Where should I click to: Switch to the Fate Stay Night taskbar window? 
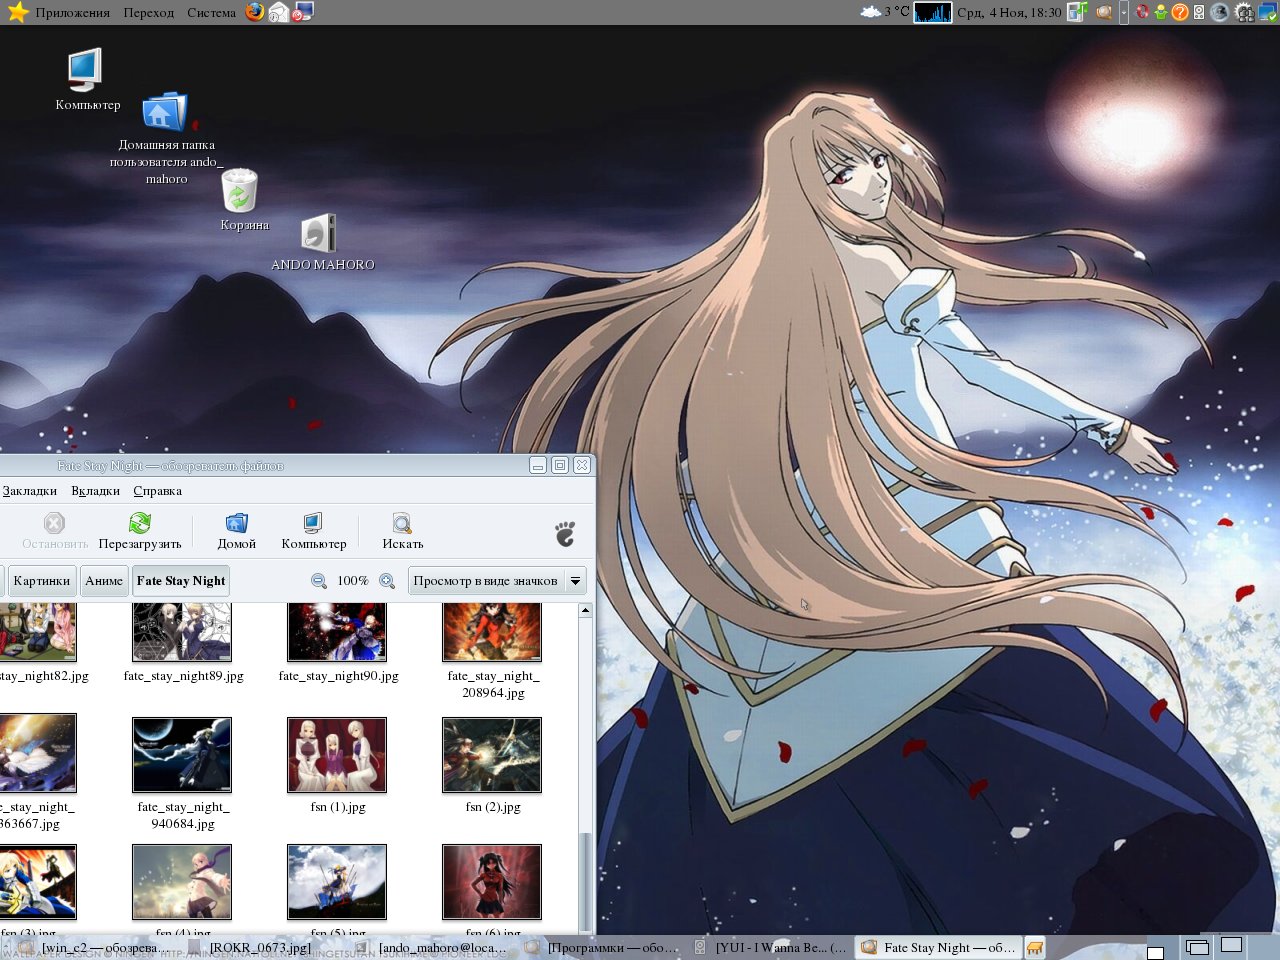pos(940,947)
